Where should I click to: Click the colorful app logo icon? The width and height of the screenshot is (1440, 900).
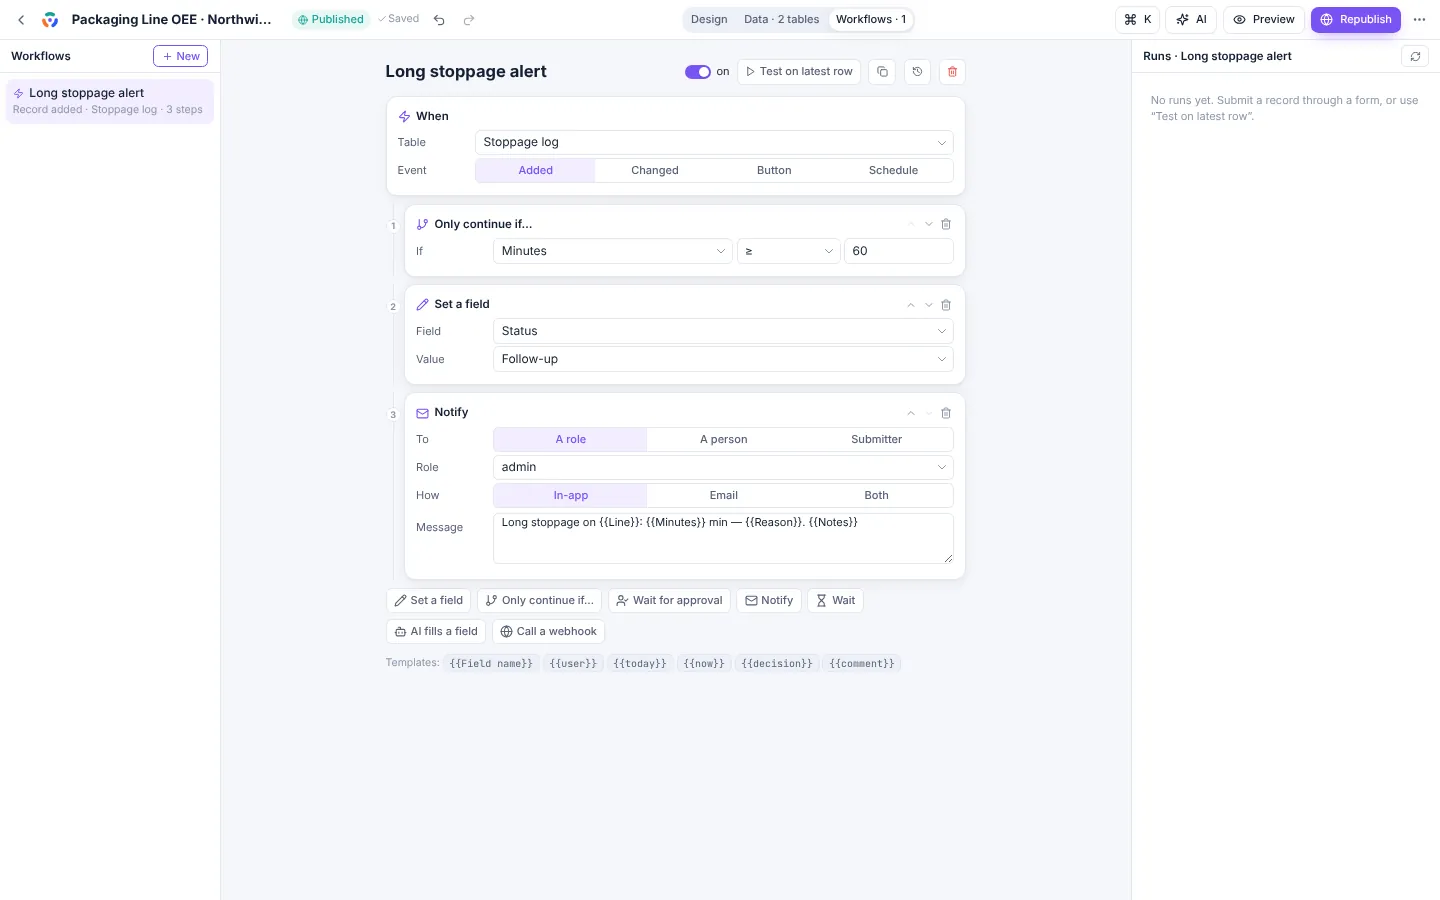pyautogui.click(x=50, y=19)
